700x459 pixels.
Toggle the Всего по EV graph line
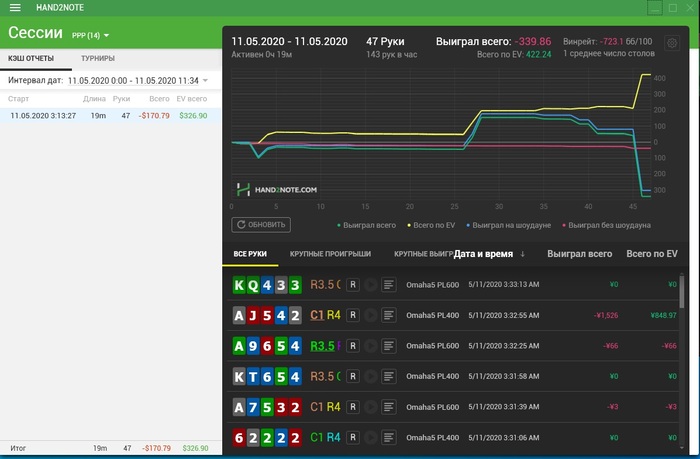(x=431, y=225)
